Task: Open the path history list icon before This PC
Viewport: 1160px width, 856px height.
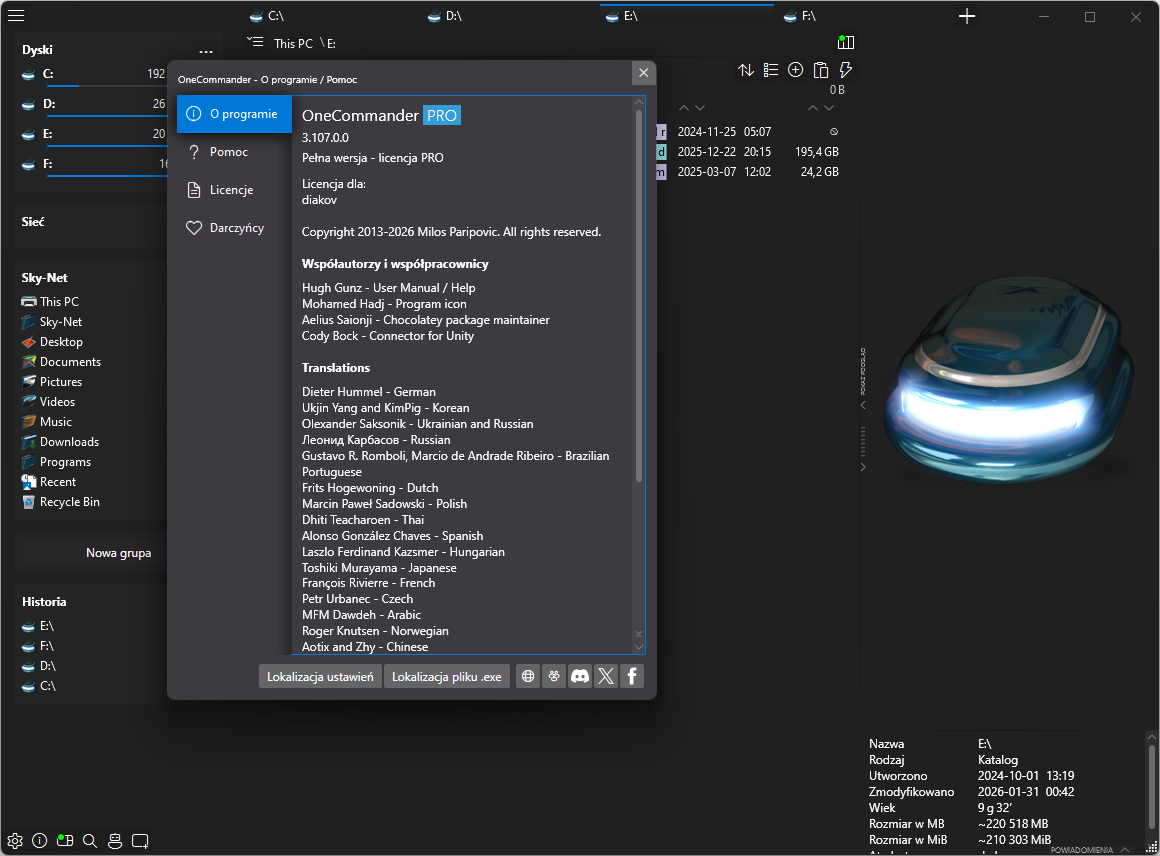Action: [x=255, y=42]
